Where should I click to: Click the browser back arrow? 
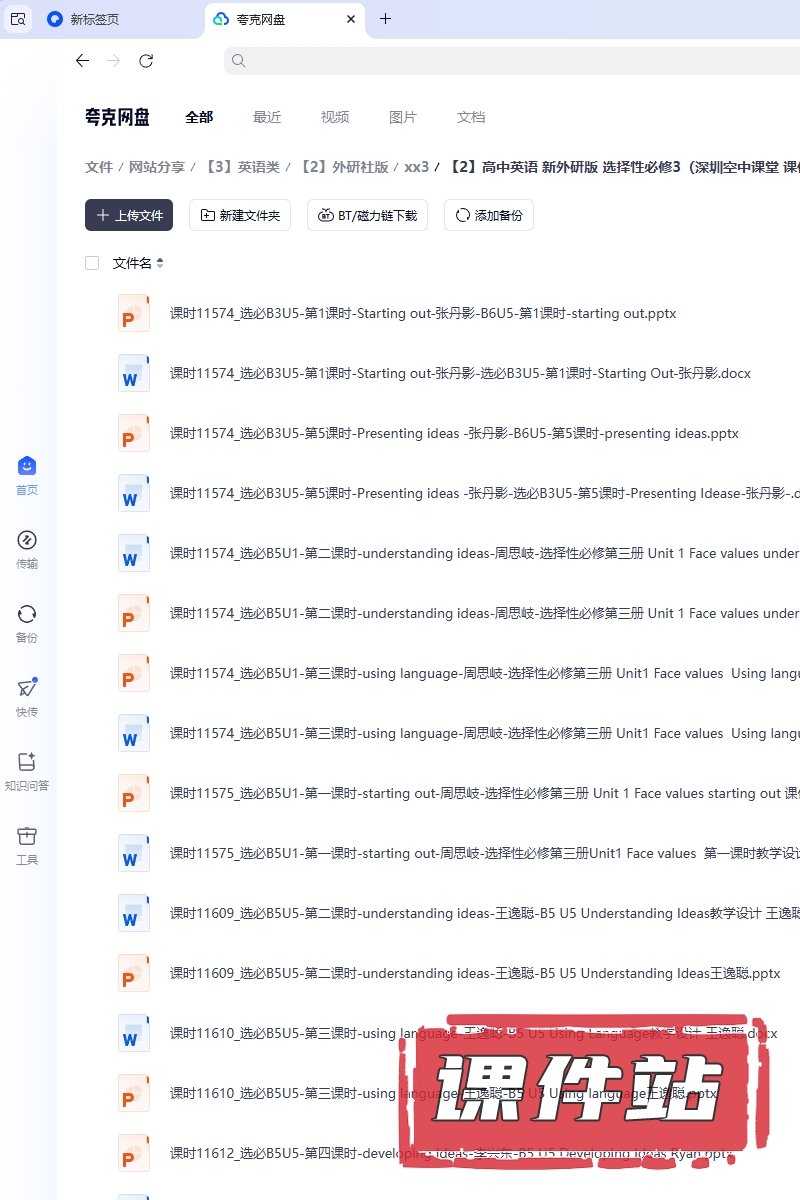coord(82,61)
